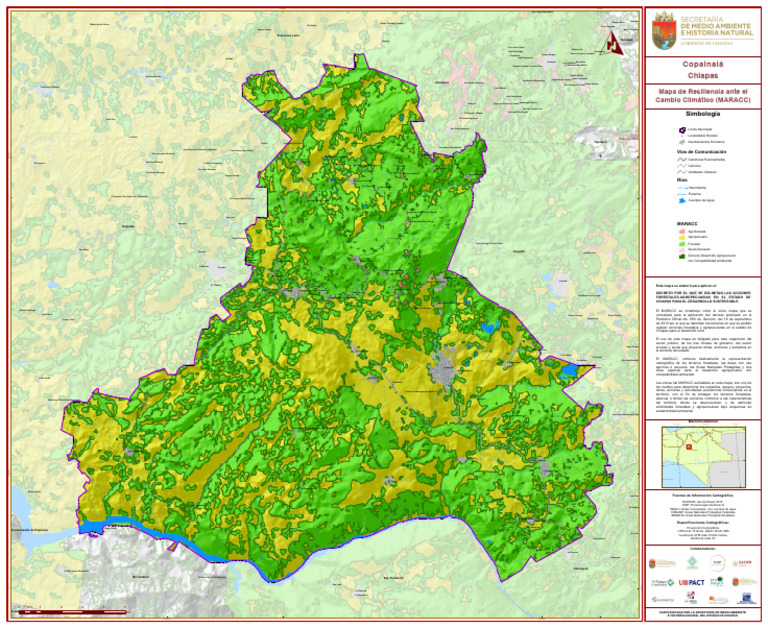Click the red and blue logo in bottom row

[691, 598]
